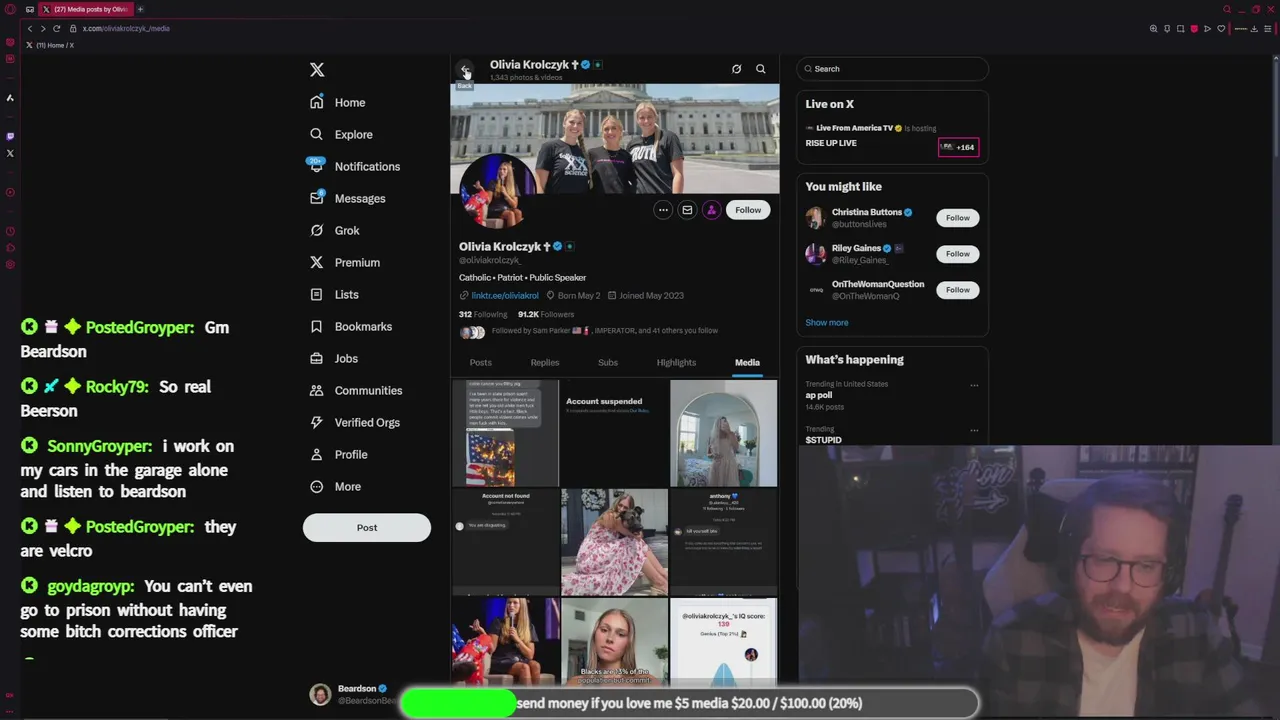
Task: Open the browser downloads icon
Action: (x=1254, y=28)
